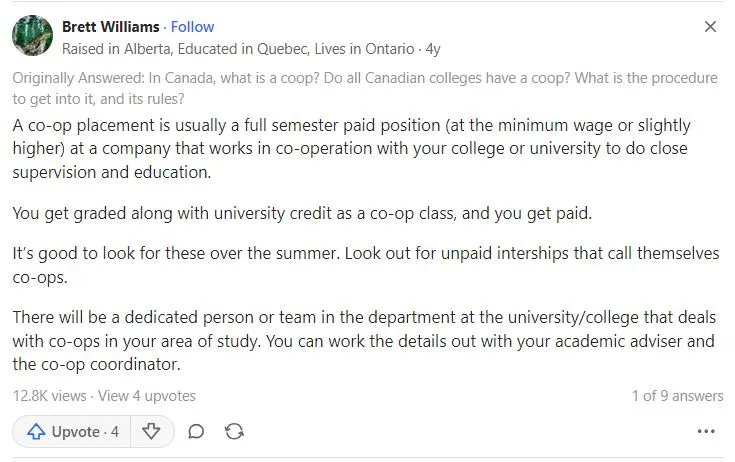Follow Brett Williams

coord(192,27)
